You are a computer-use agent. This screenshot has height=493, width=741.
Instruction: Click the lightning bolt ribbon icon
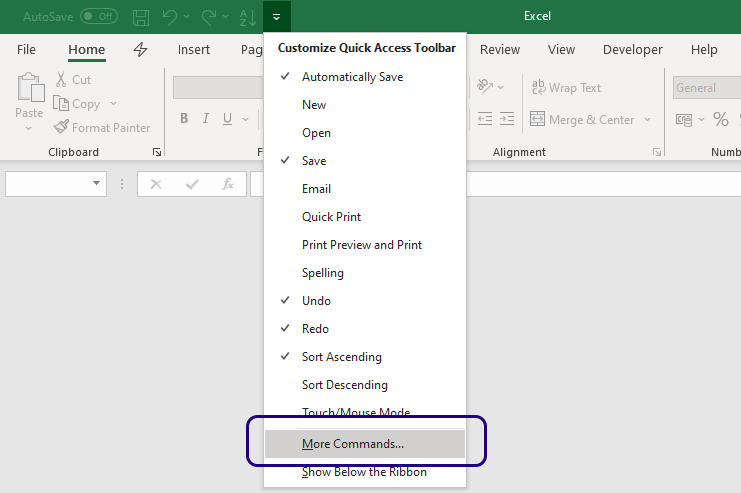(140, 49)
